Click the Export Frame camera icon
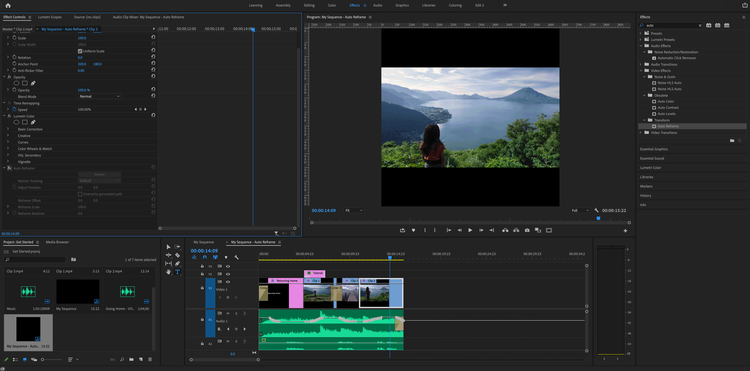This screenshot has height=371, width=750. tap(527, 230)
